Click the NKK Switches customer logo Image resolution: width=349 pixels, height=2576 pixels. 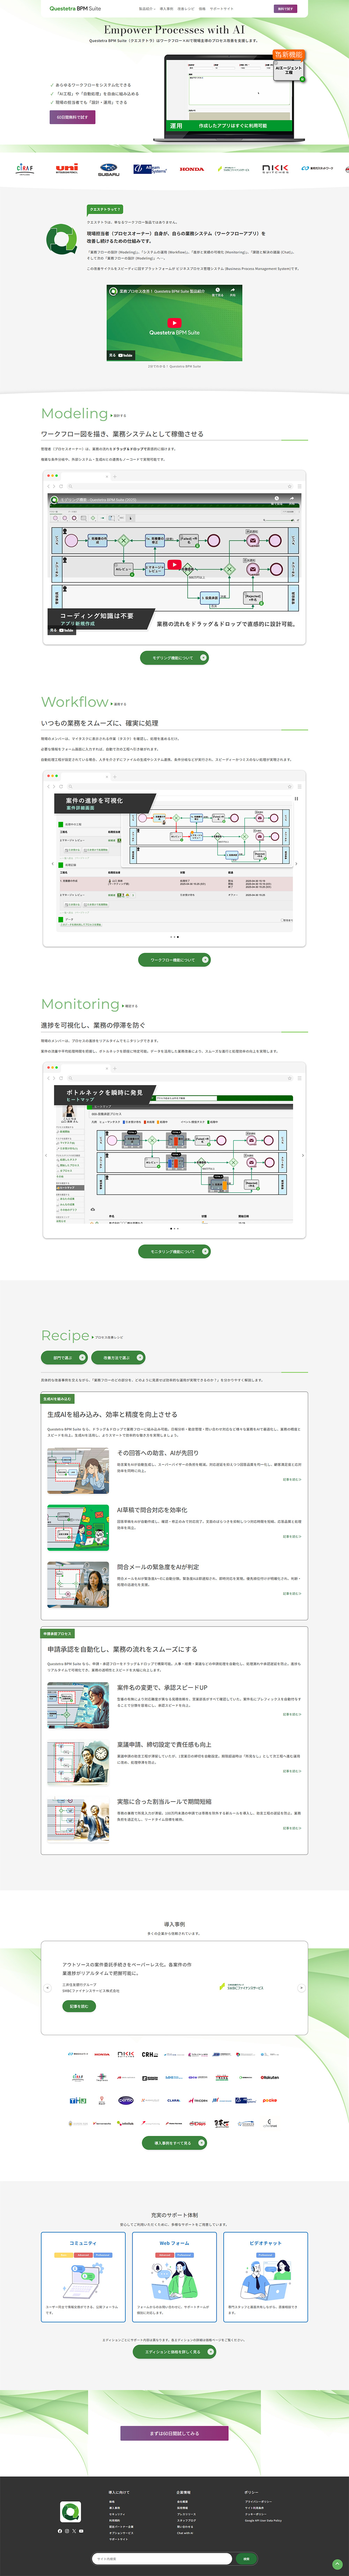(x=275, y=169)
